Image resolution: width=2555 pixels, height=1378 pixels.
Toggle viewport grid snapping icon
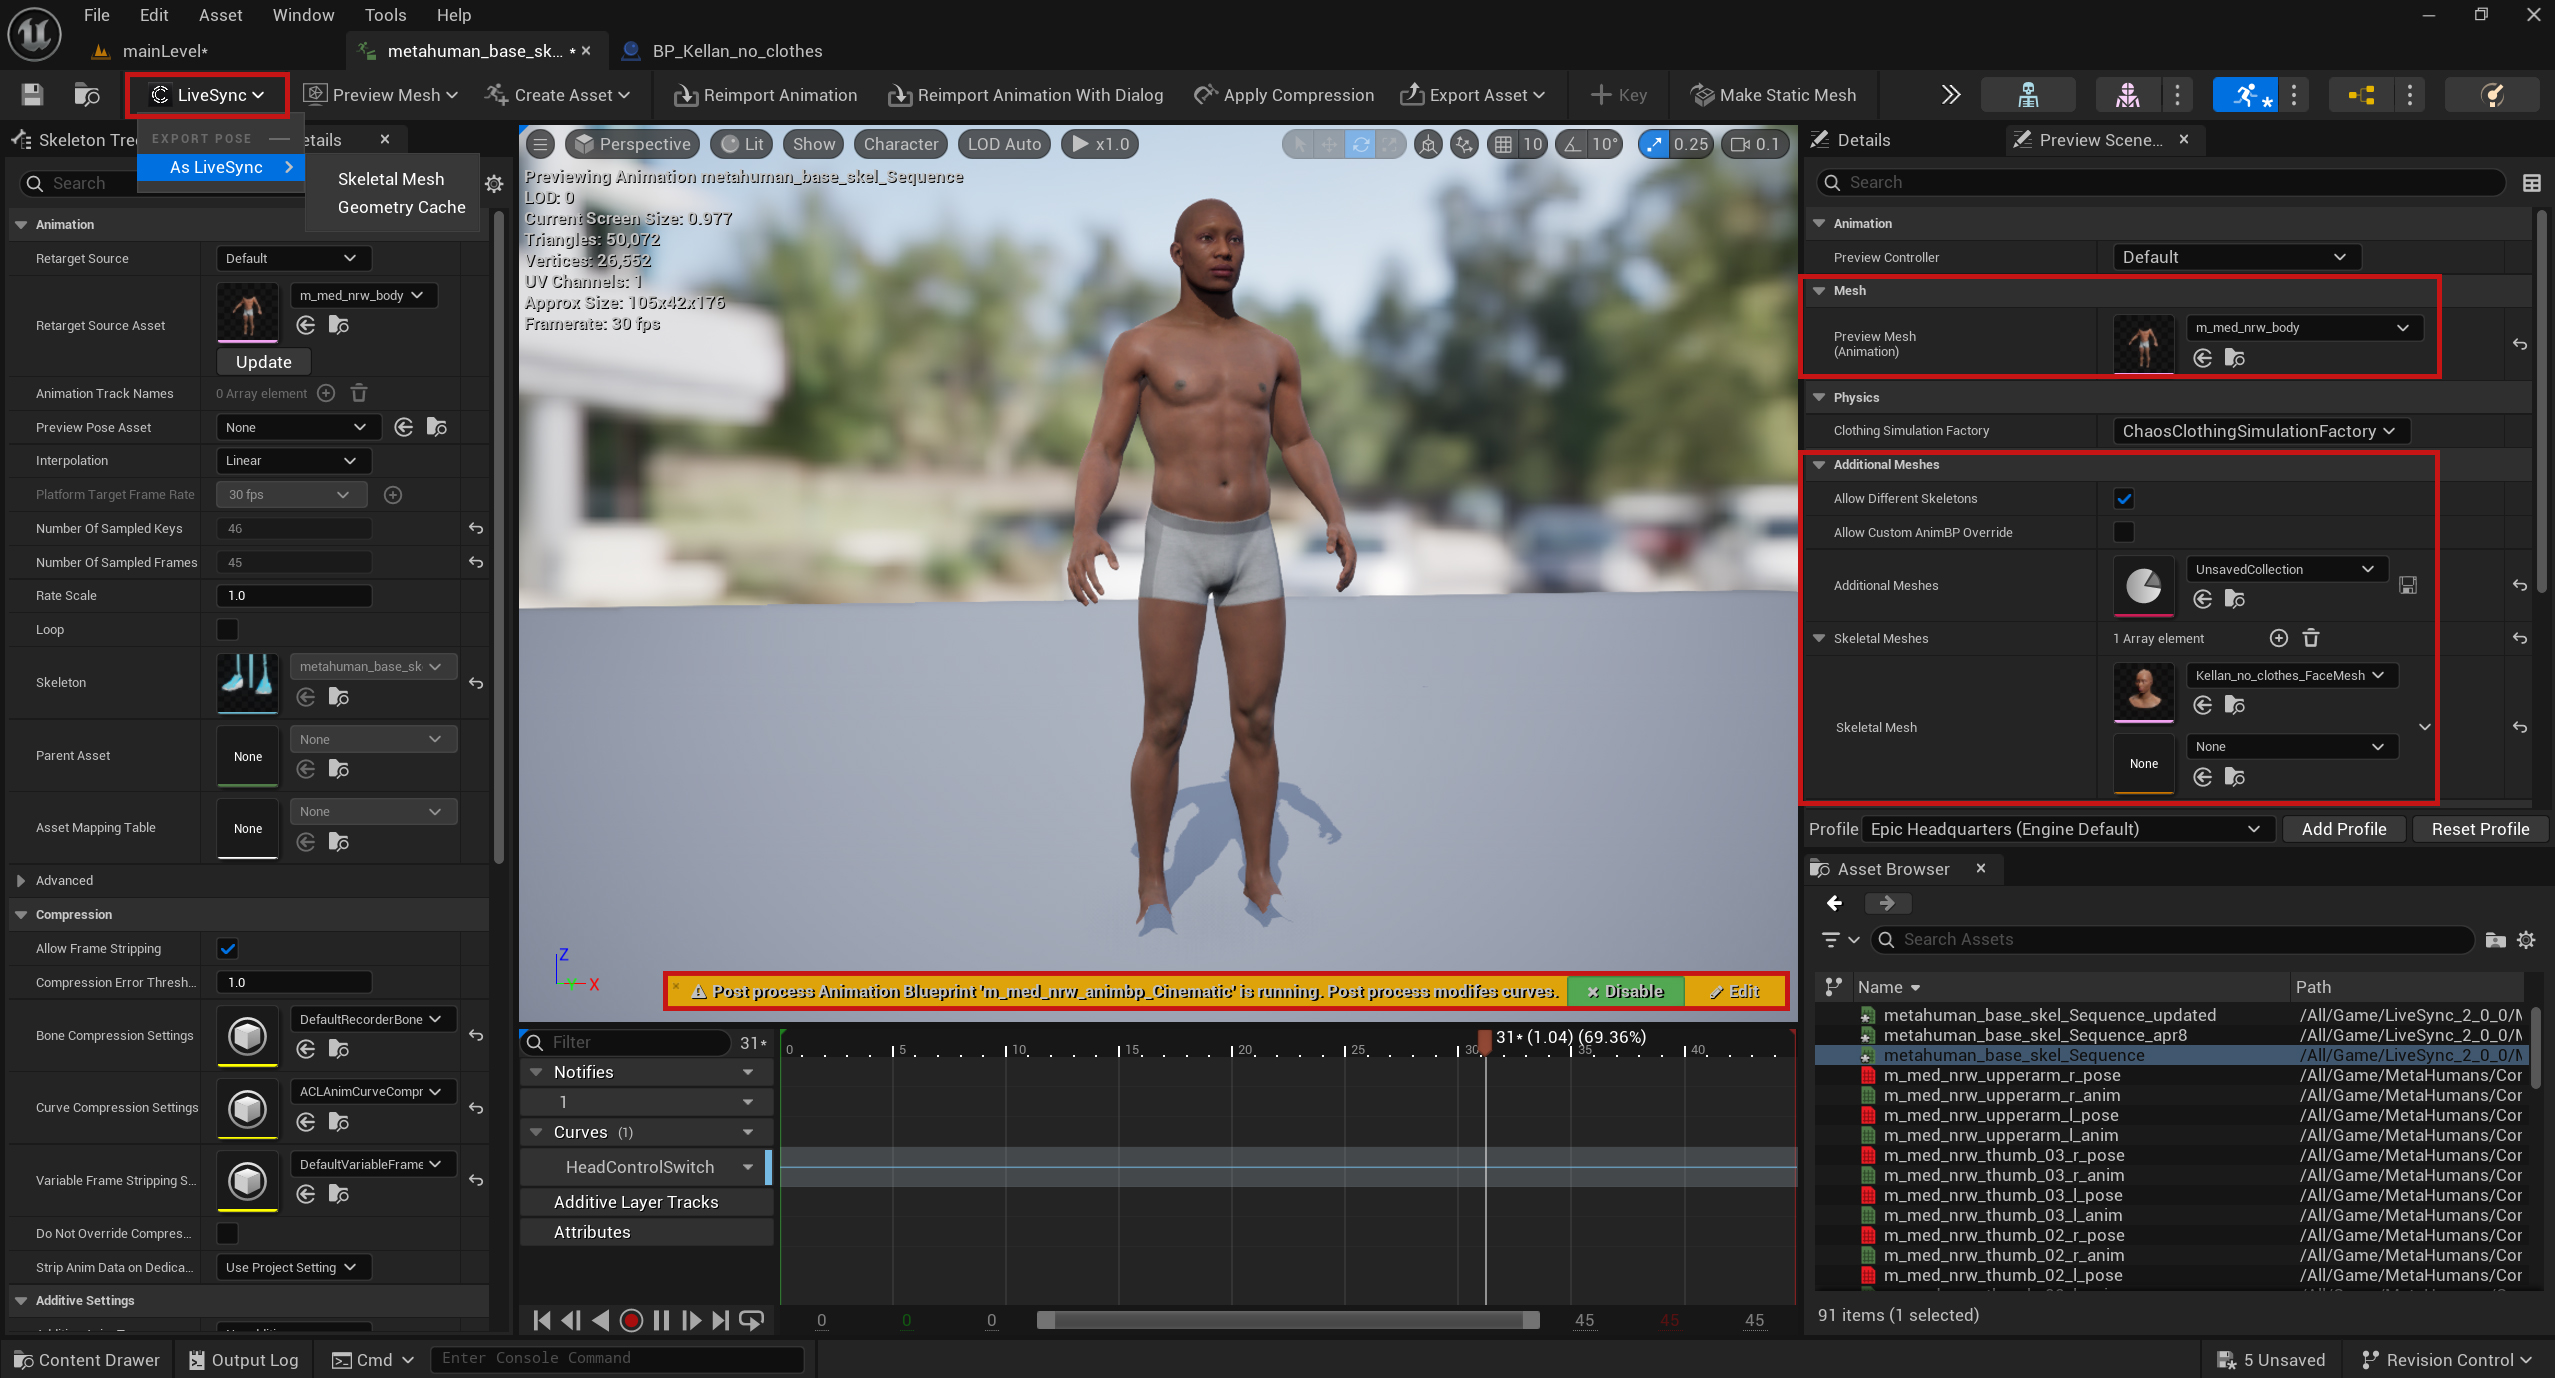tap(1503, 144)
